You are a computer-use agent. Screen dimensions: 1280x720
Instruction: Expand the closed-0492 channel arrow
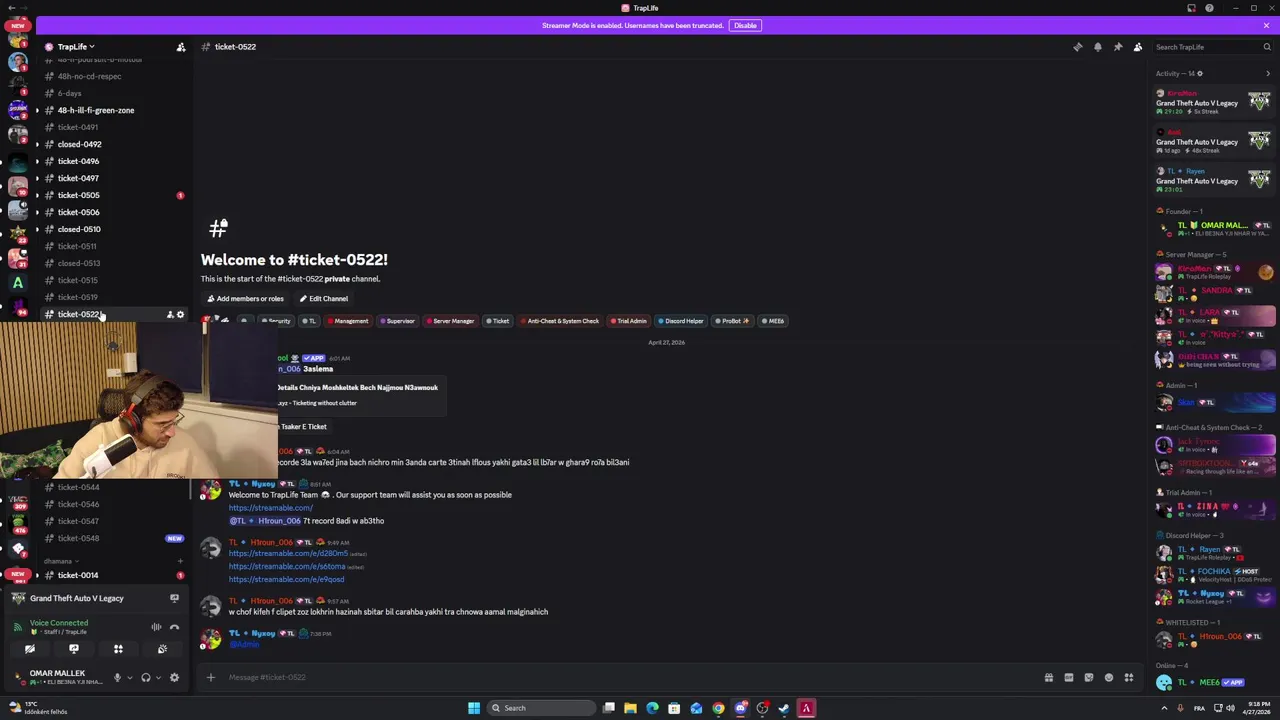37,144
